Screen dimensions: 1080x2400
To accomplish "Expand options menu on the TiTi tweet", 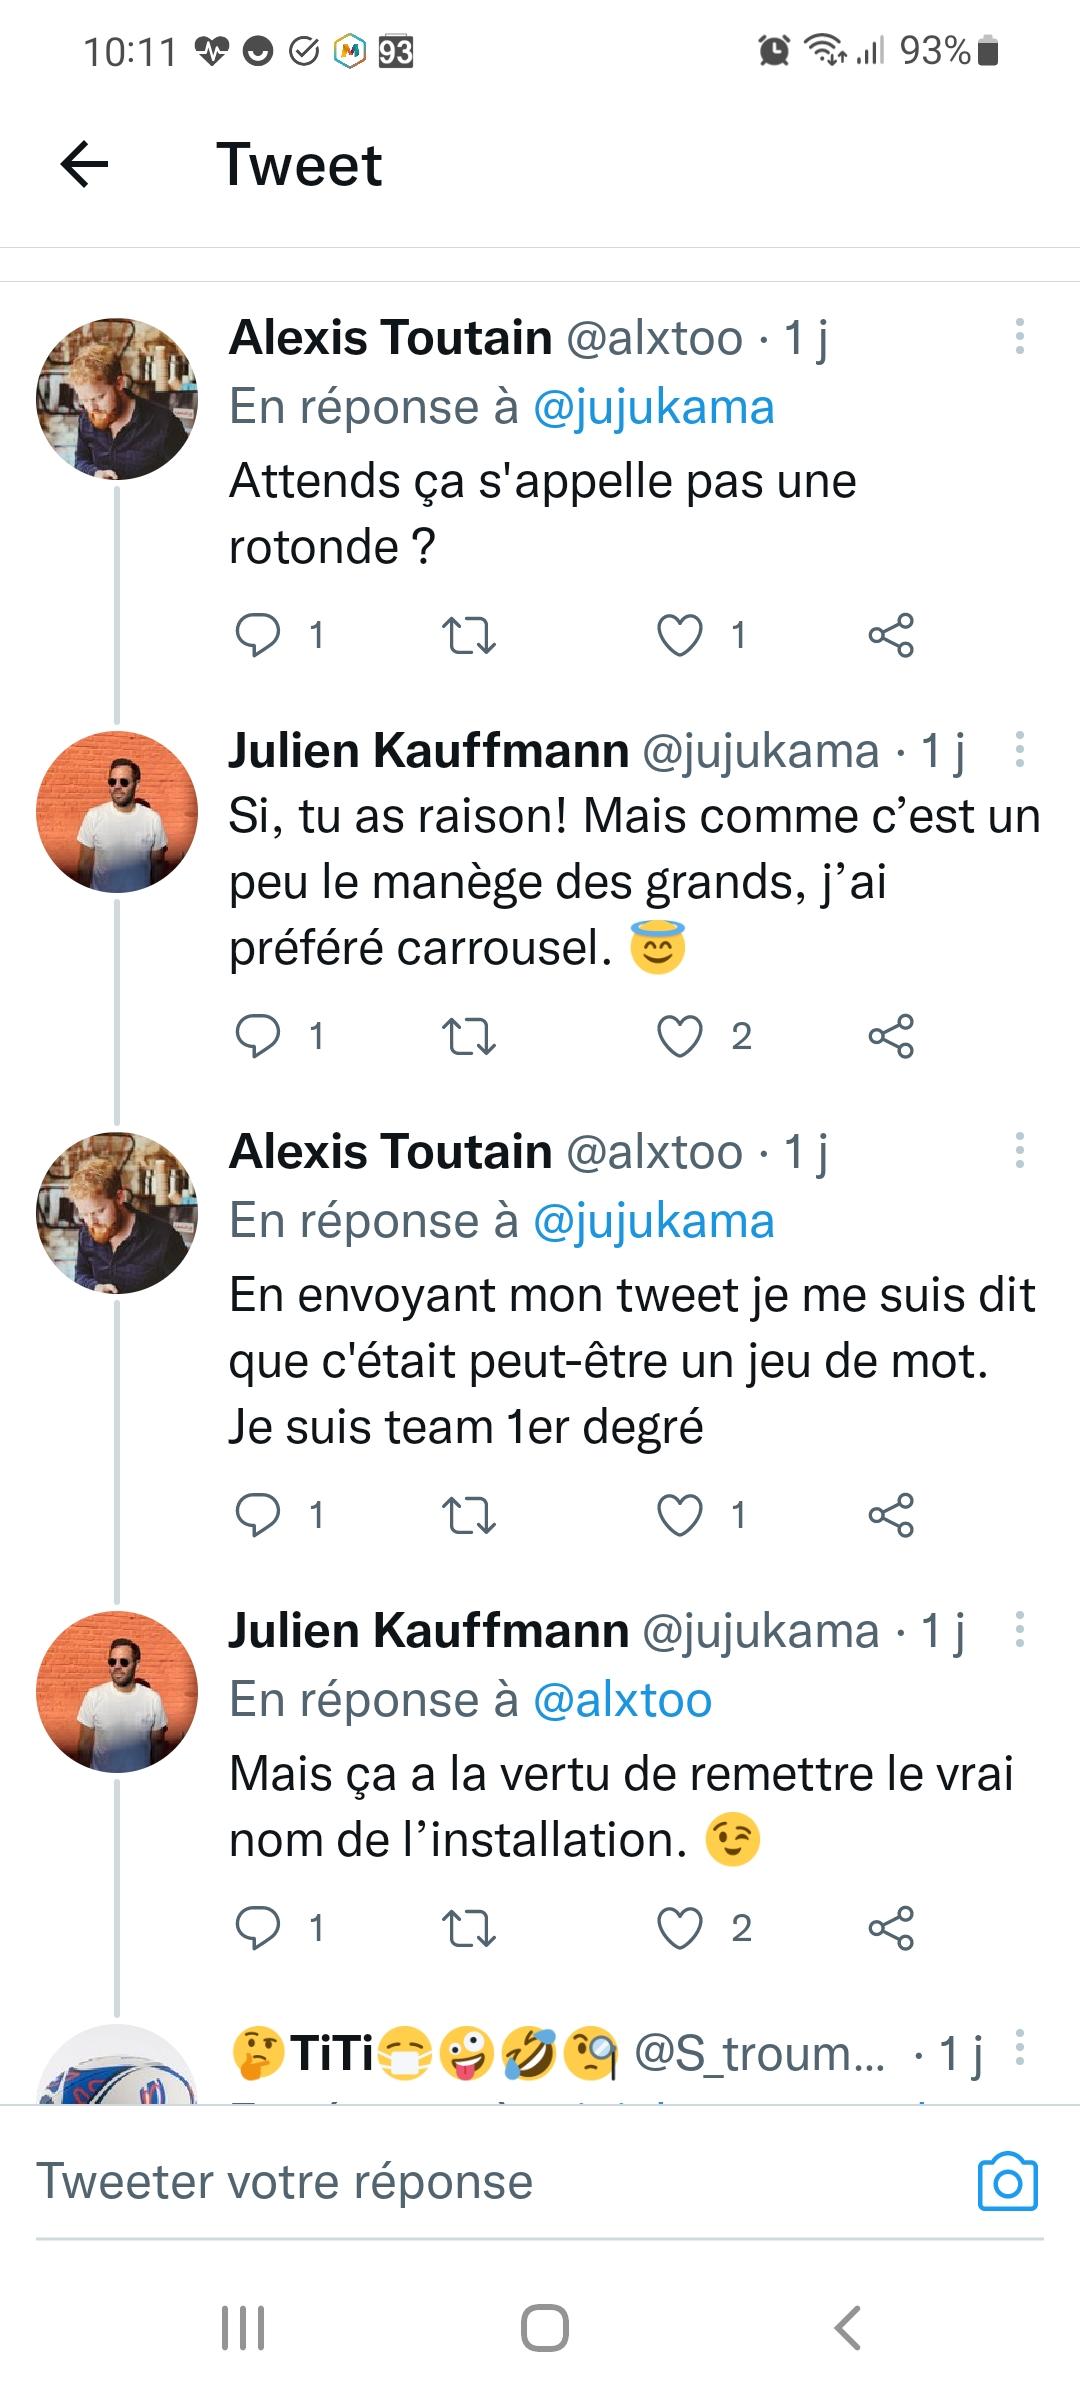I will pos(1019,2048).
